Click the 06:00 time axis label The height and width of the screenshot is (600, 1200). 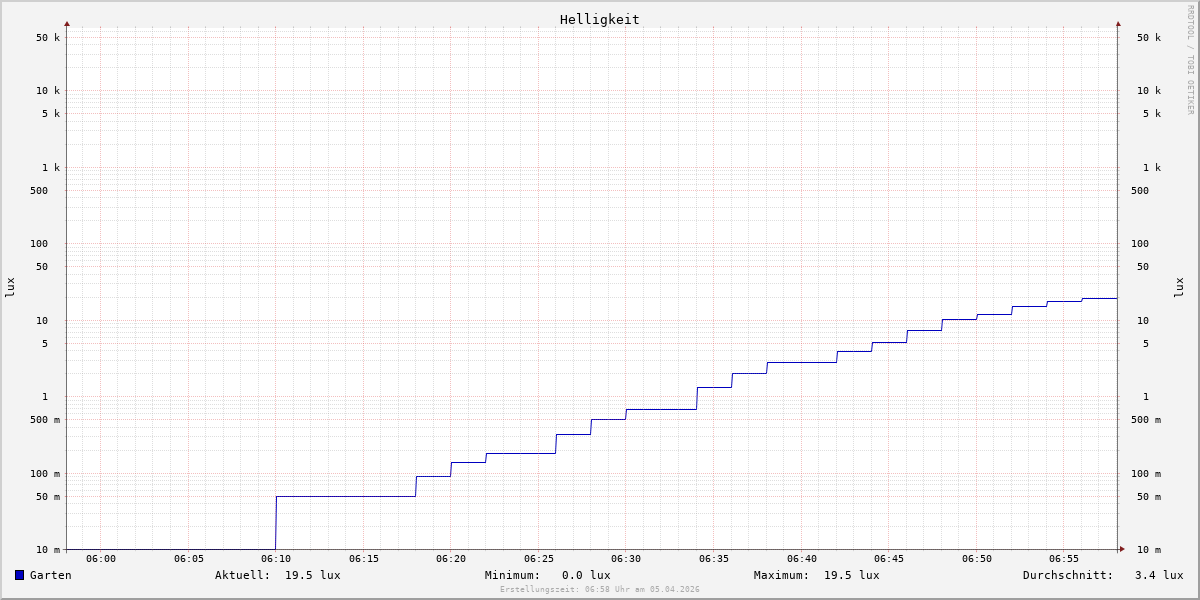coord(101,559)
